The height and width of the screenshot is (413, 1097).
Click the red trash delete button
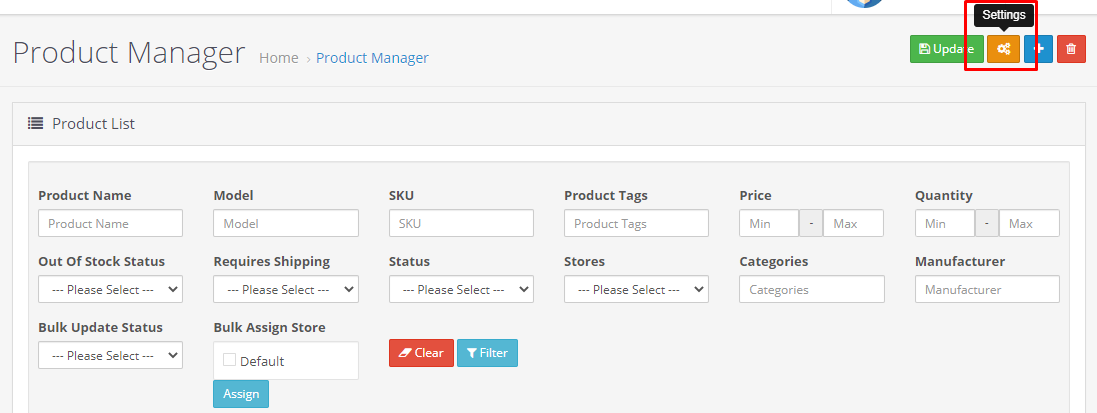1071,49
